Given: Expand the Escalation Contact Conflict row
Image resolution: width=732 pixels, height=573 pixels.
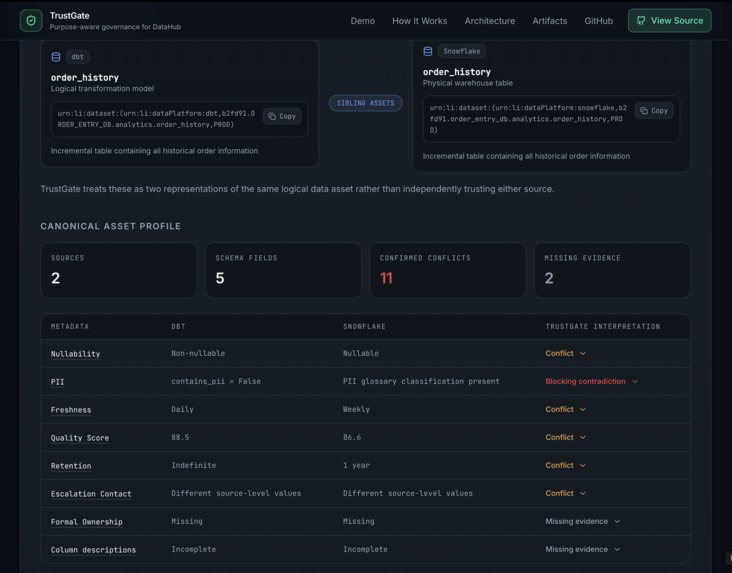Looking at the screenshot, I should tap(565, 494).
